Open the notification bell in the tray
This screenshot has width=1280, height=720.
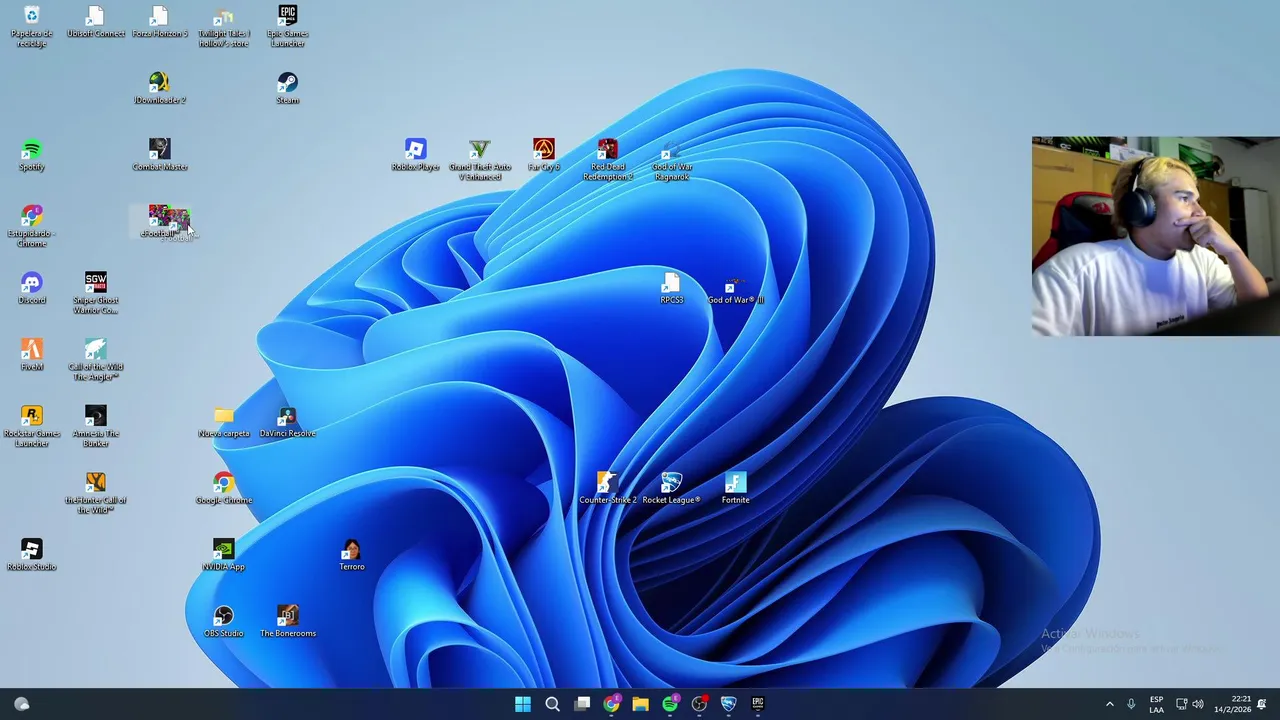pos(1262,704)
